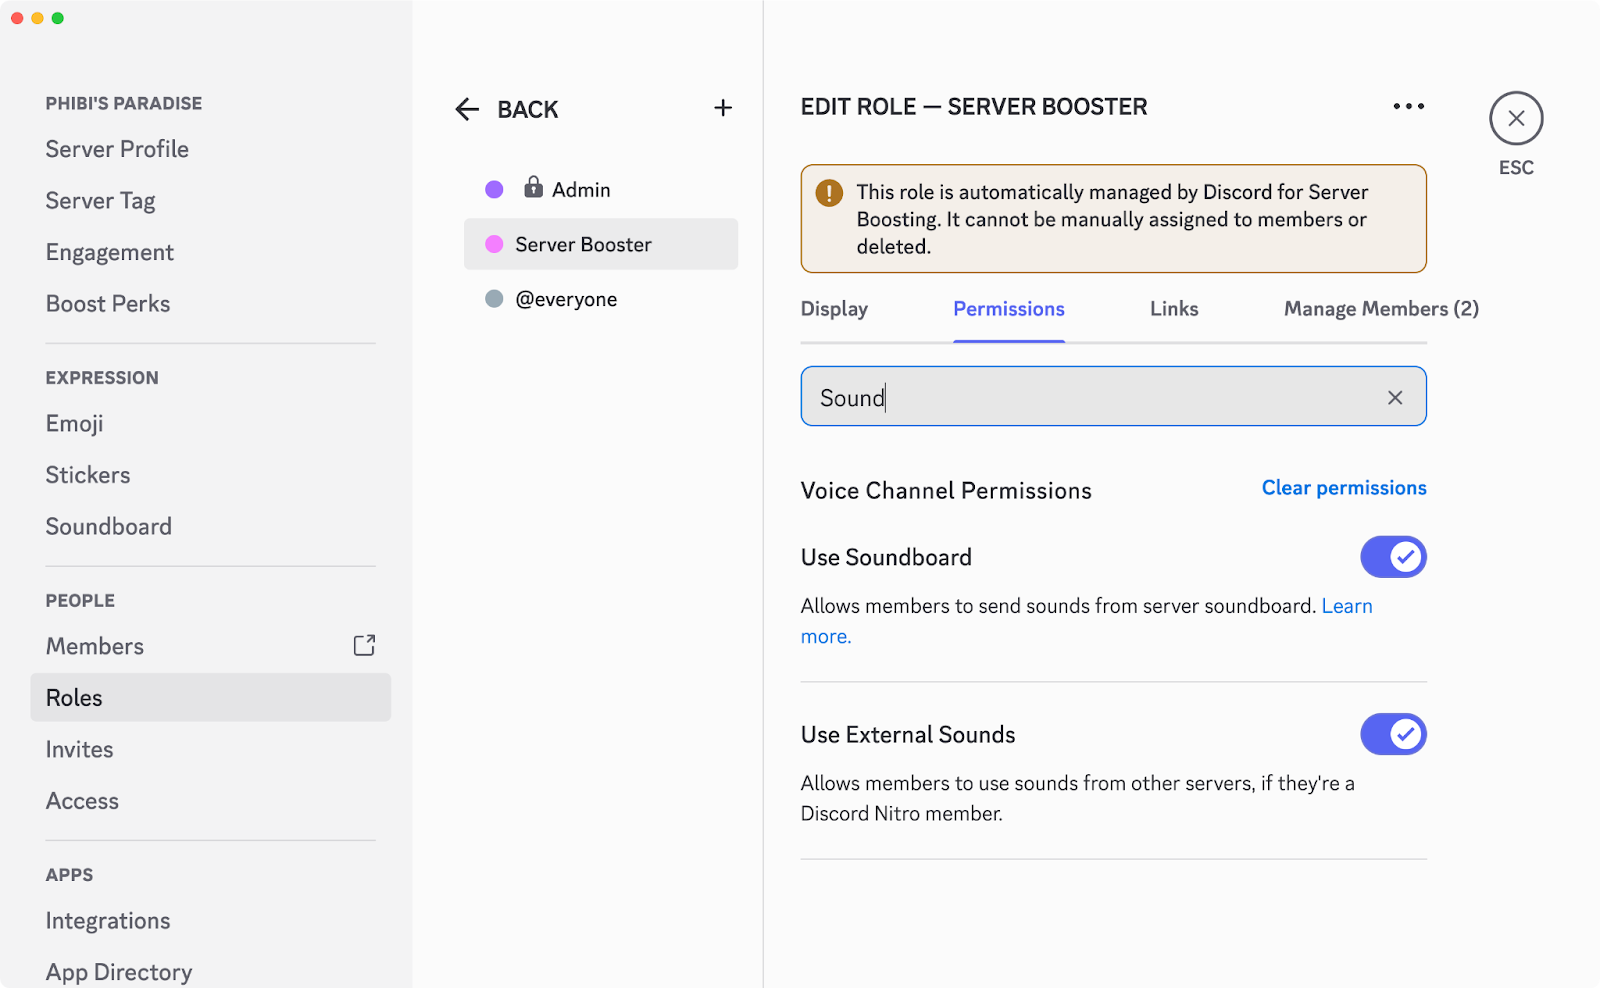
Task: Select the Server Booster role
Action: point(601,244)
